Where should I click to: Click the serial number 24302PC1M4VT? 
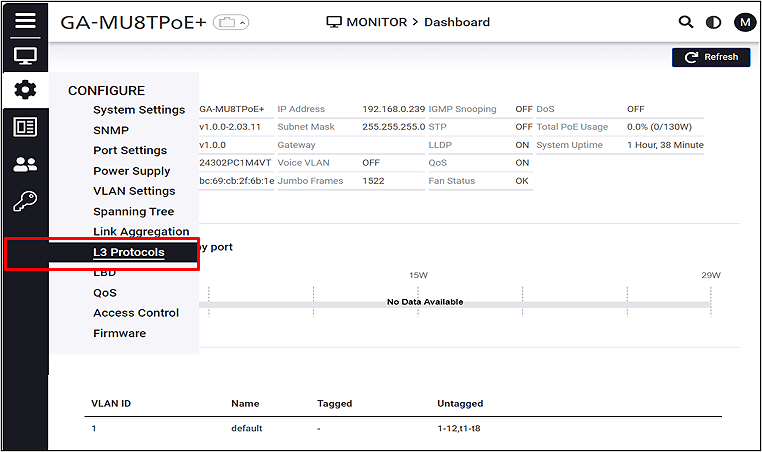click(x=235, y=163)
